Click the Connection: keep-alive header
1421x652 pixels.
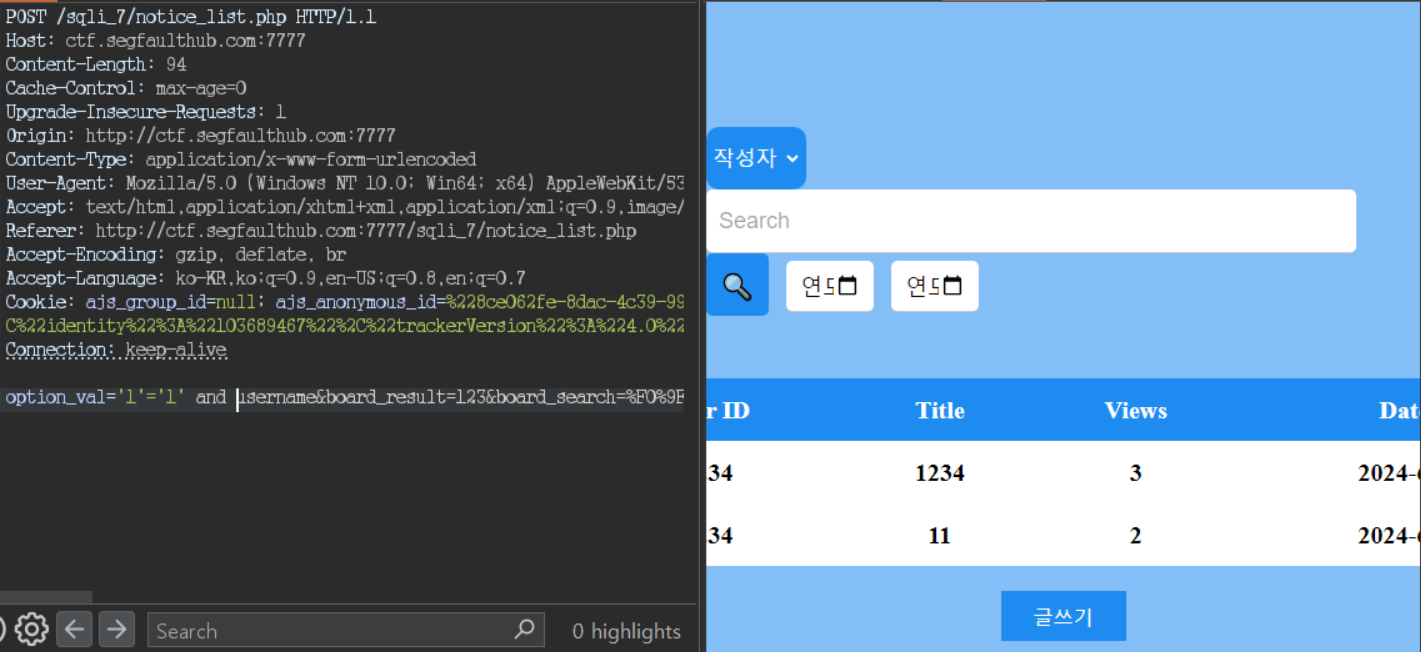tap(116, 350)
